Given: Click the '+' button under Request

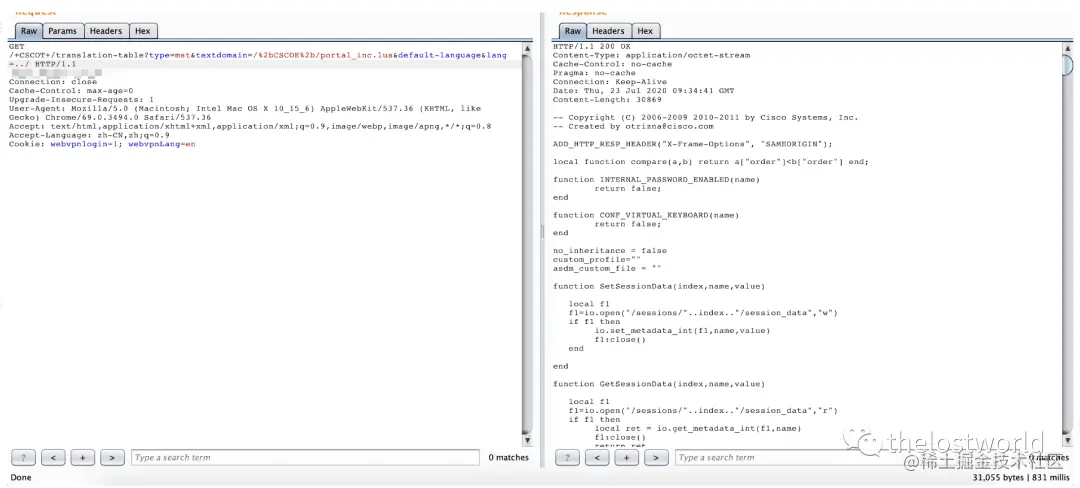Looking at the screenshot, I should [x=83, y=458].
